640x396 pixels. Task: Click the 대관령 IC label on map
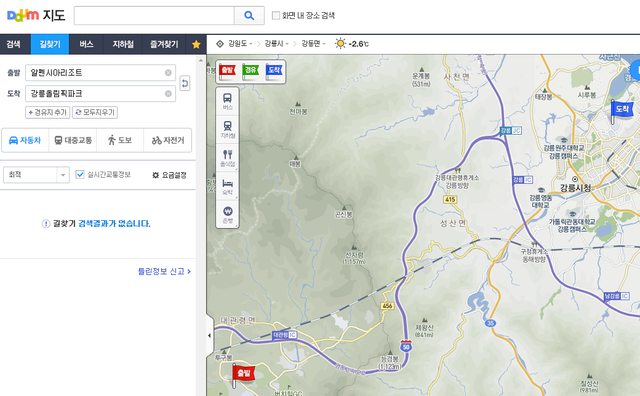coord(284,335)
